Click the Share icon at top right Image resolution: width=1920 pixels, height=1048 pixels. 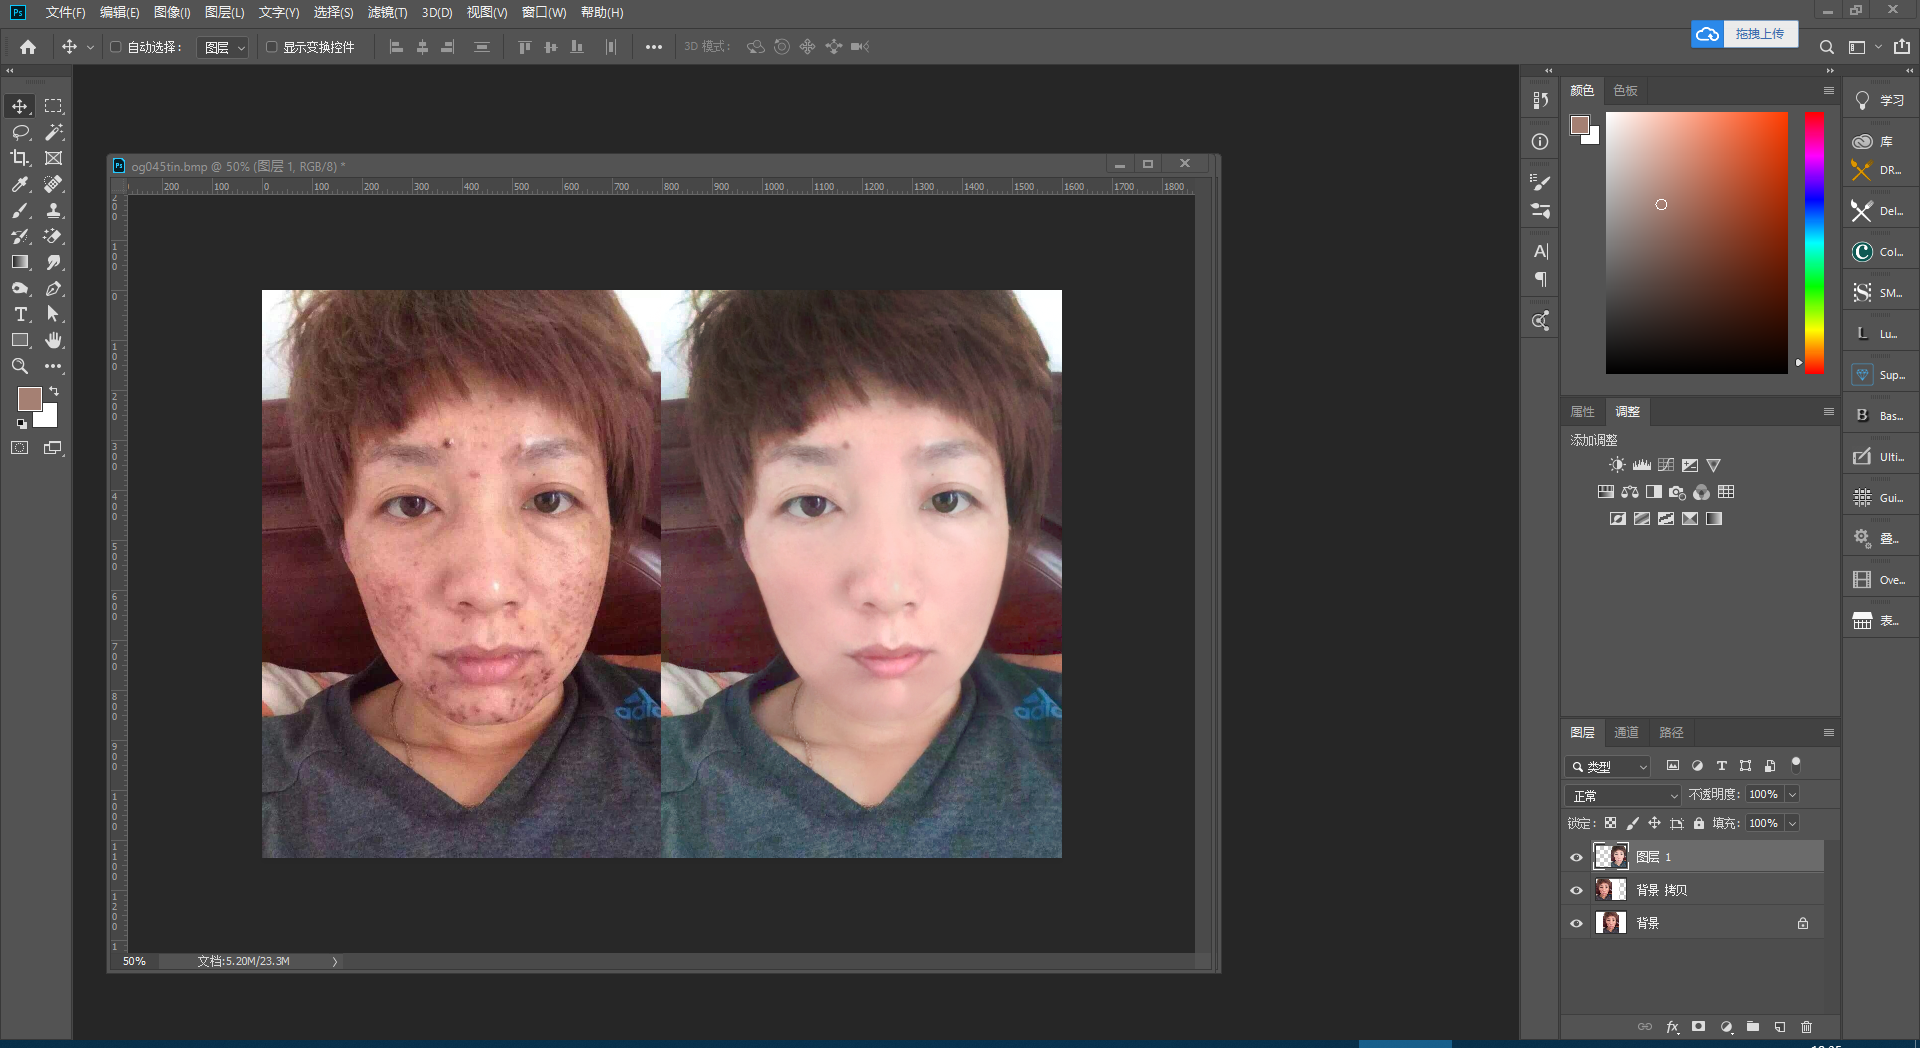(1901, 47)
